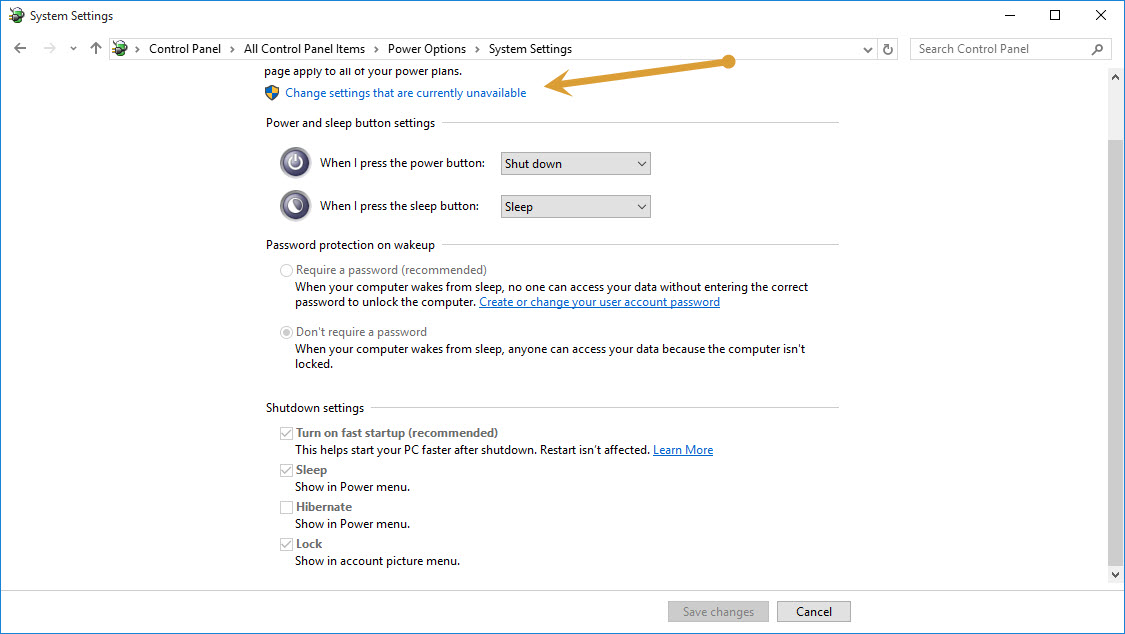The image size is (1125, 634).
Task: Close the System Settings window
Action: tap(1101, 15)
